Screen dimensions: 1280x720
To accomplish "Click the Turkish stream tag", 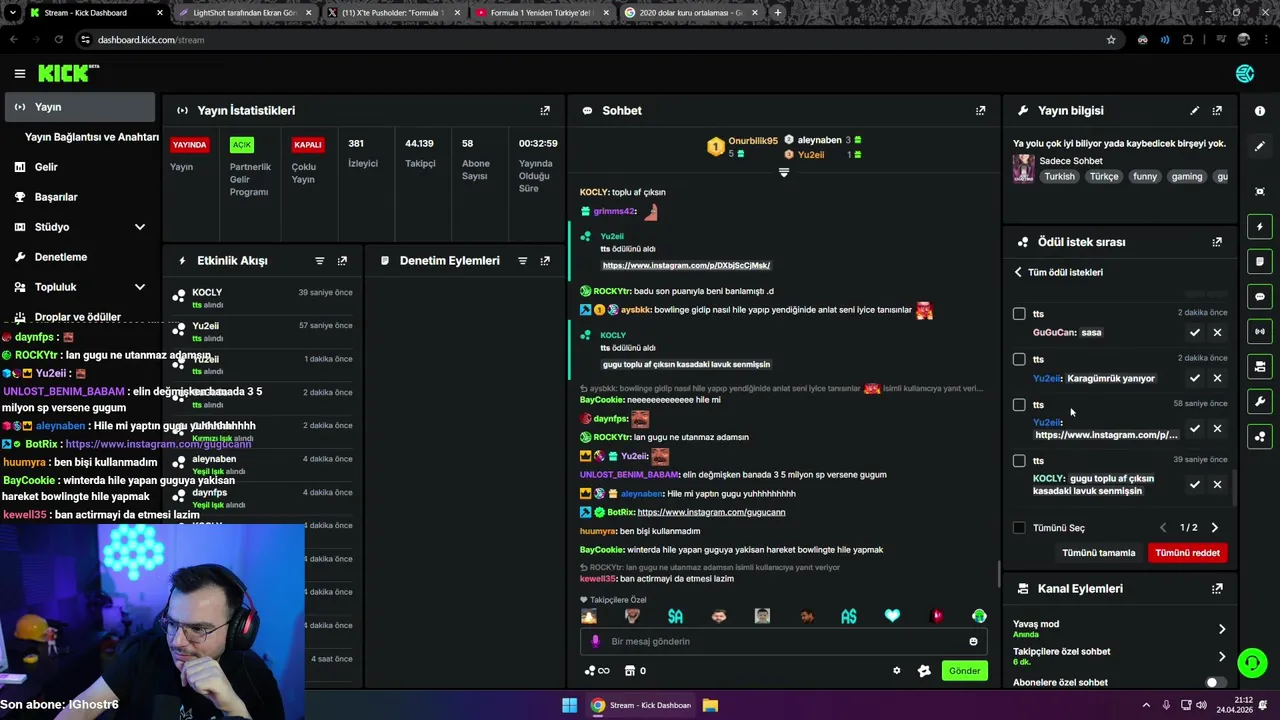I will [x=1059, y=176].
